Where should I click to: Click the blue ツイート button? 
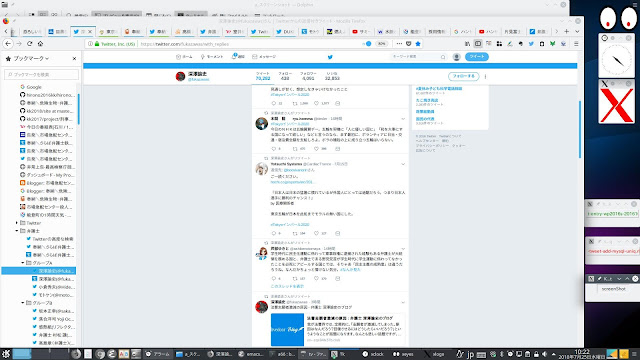pyautogui.click(x=477, y=57)
